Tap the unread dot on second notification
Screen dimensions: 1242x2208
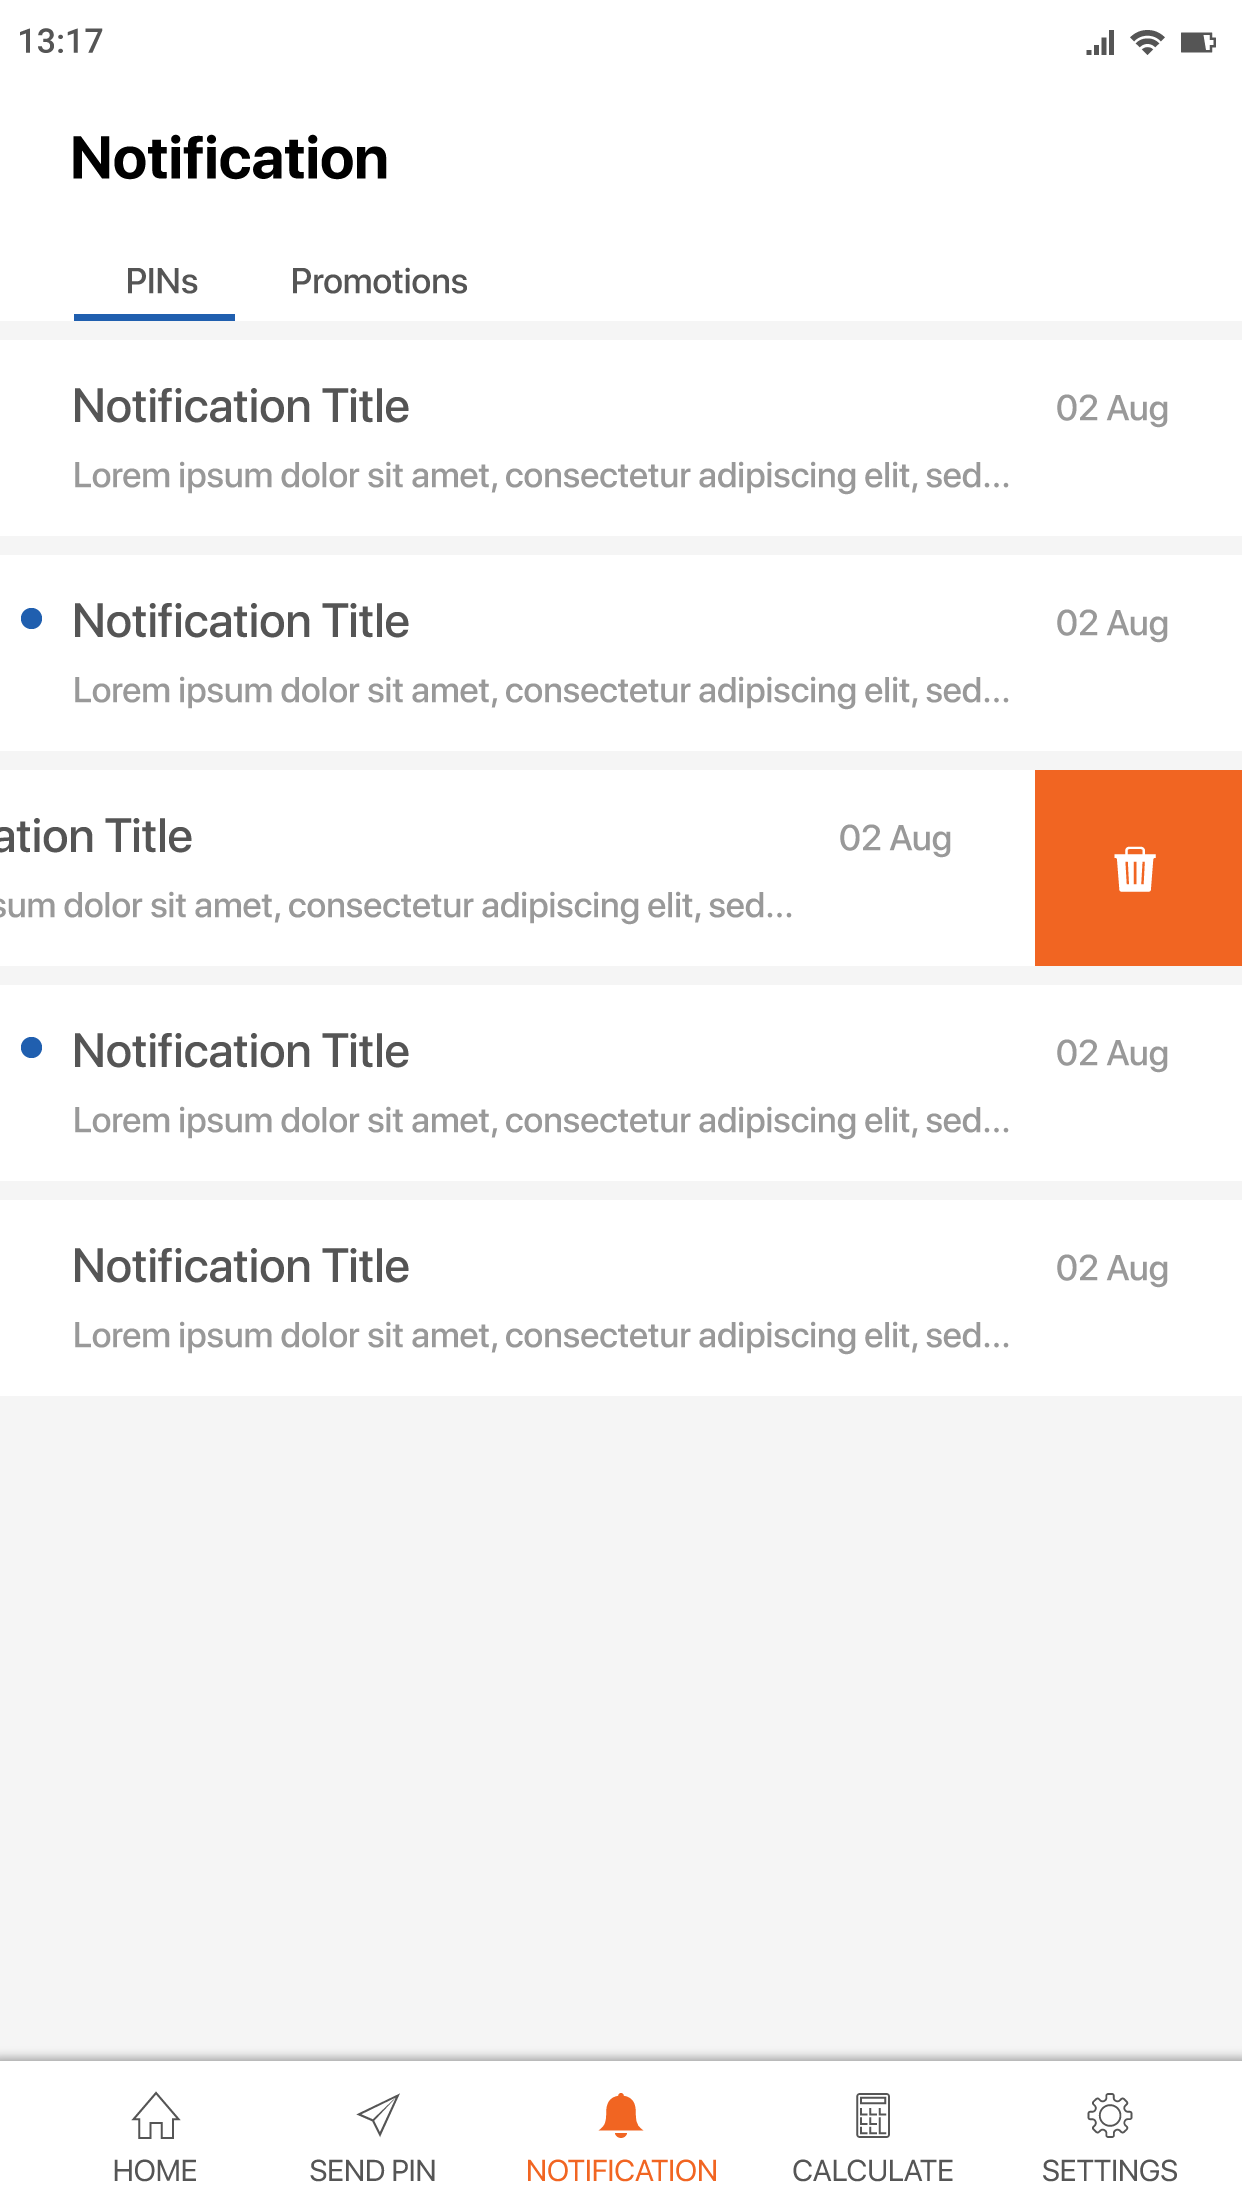[32, 619]
